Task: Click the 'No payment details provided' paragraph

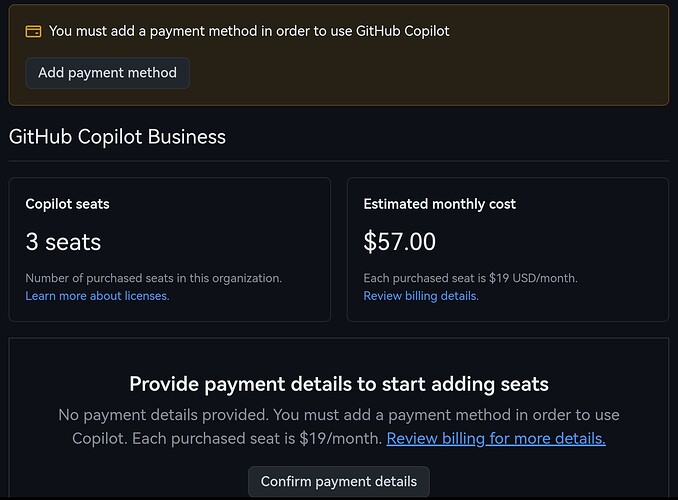Action: (x=339, y=426)
